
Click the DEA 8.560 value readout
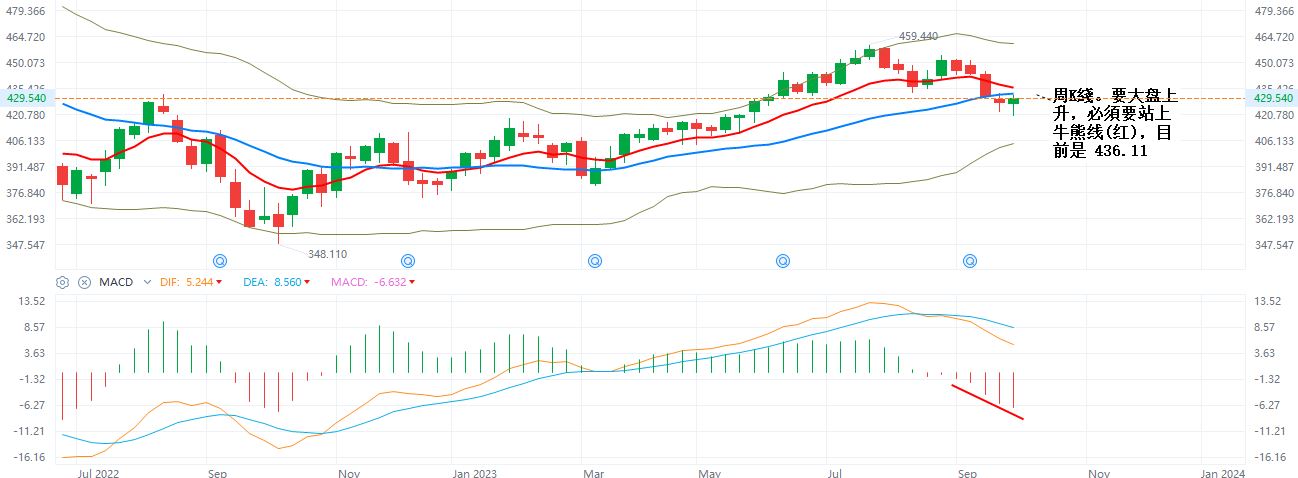coord(276,282)
